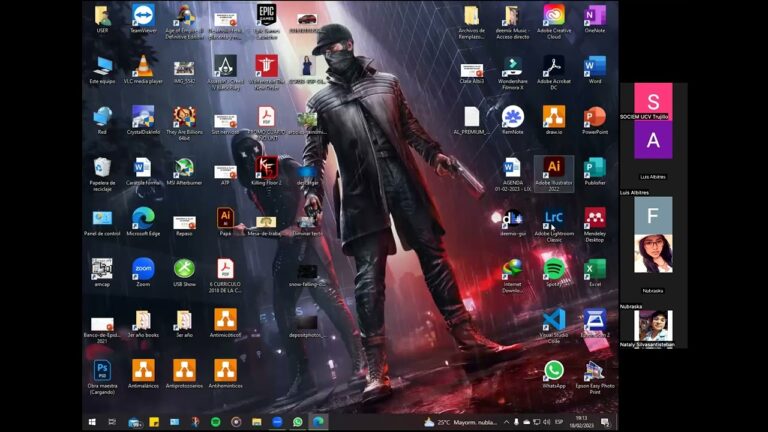Open Age of Empires Definitive Edition shortcut
Image resolution: width=768 pixels, height=432 pixels.
point(184,22)
